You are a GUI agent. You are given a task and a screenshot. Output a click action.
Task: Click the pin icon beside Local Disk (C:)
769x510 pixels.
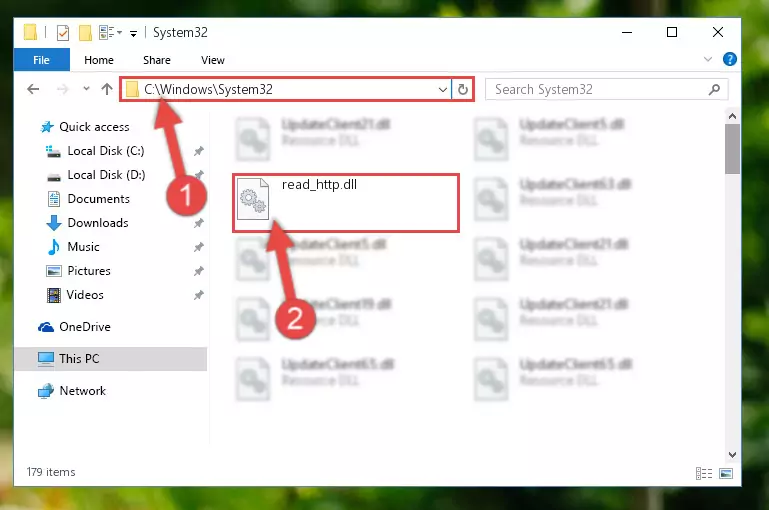pos(198,151)
